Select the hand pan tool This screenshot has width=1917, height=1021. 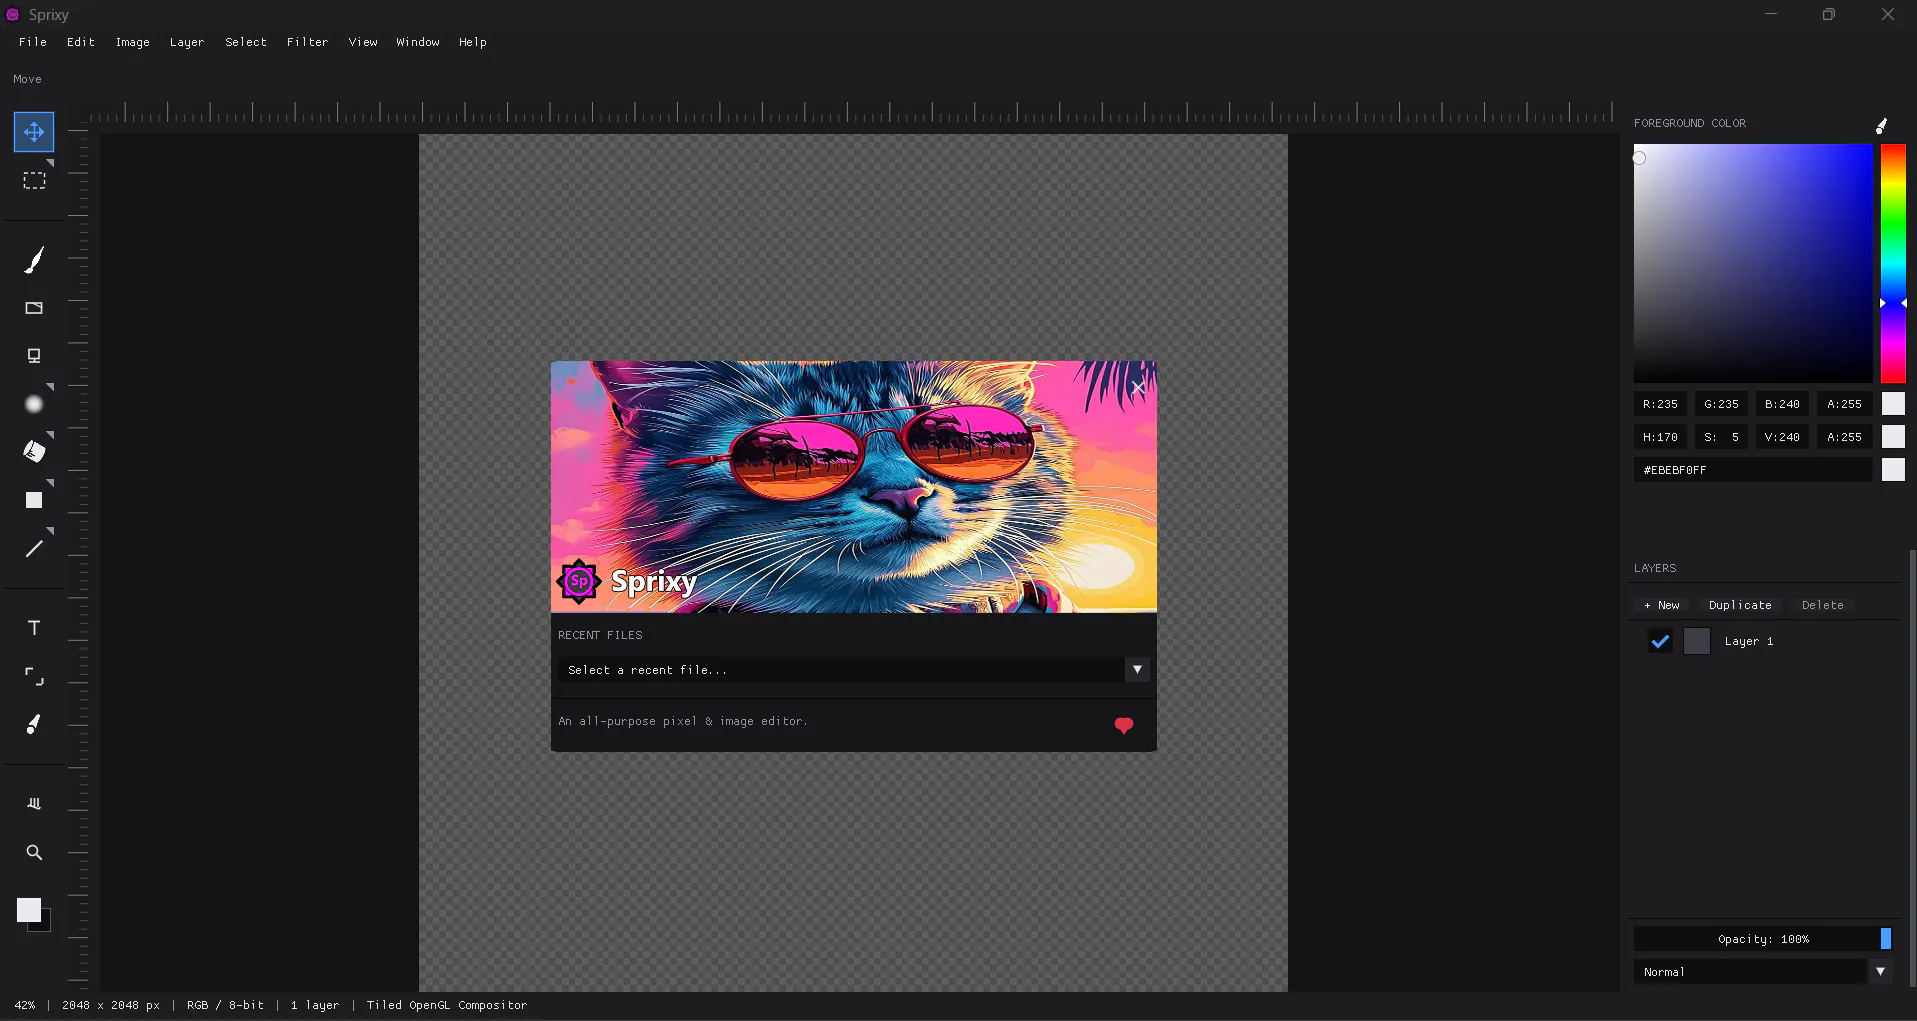click(34, 804)
